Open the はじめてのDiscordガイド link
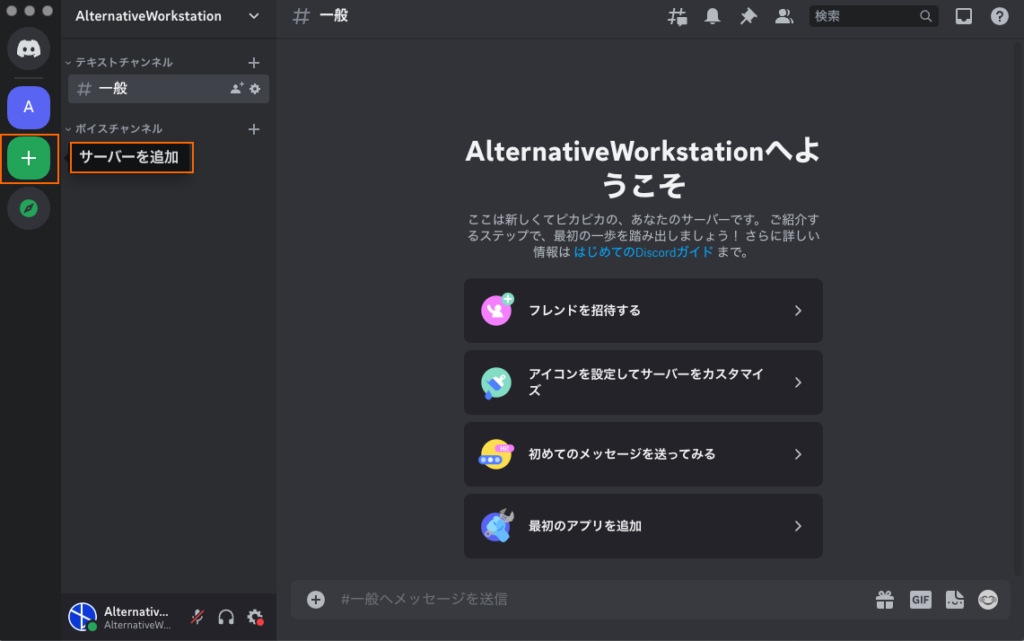The image size is (1024, 641). tap(643, 252)
